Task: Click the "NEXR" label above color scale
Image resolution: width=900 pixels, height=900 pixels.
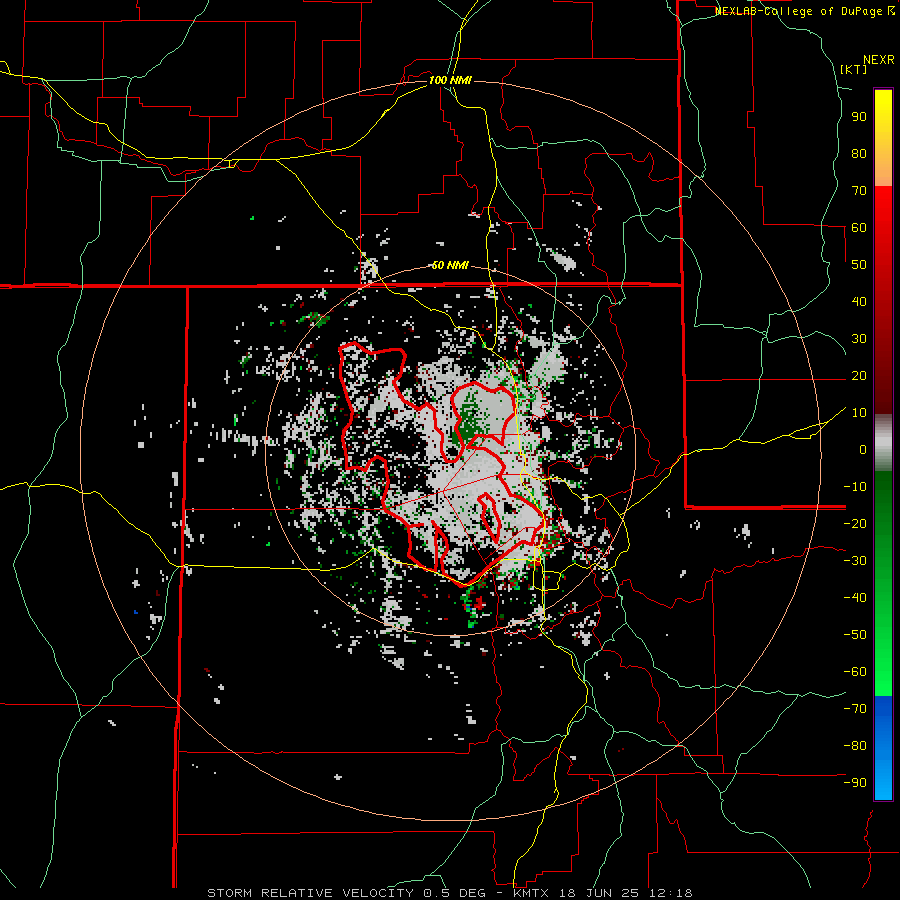Action: point(879,60)
